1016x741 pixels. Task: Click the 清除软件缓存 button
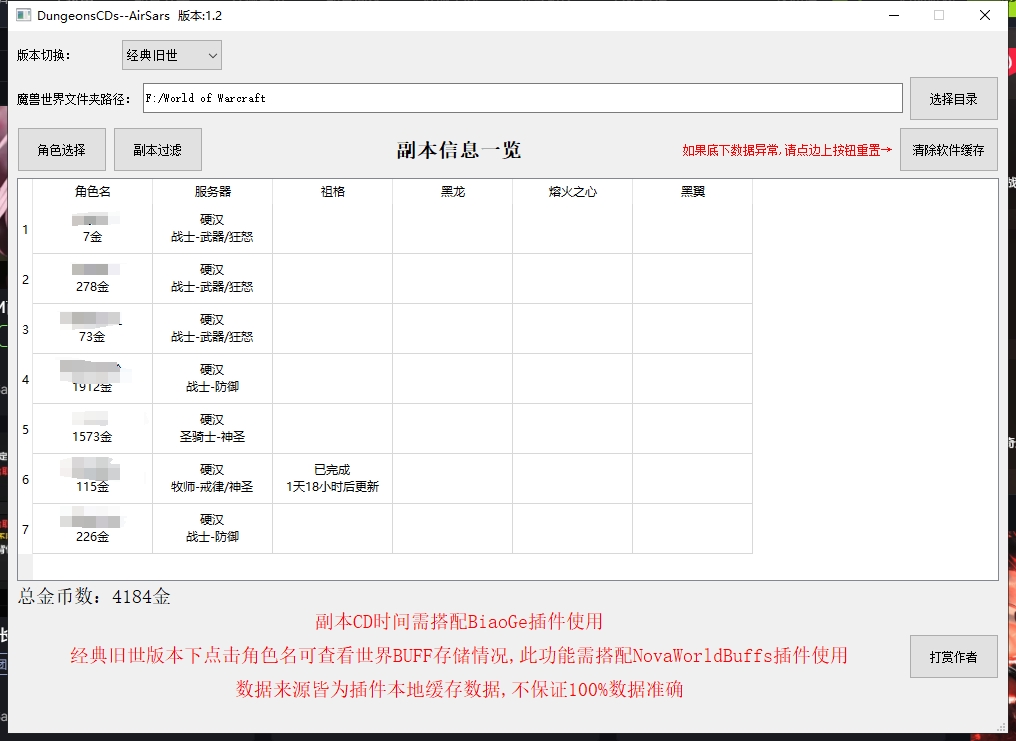(948, 148)
